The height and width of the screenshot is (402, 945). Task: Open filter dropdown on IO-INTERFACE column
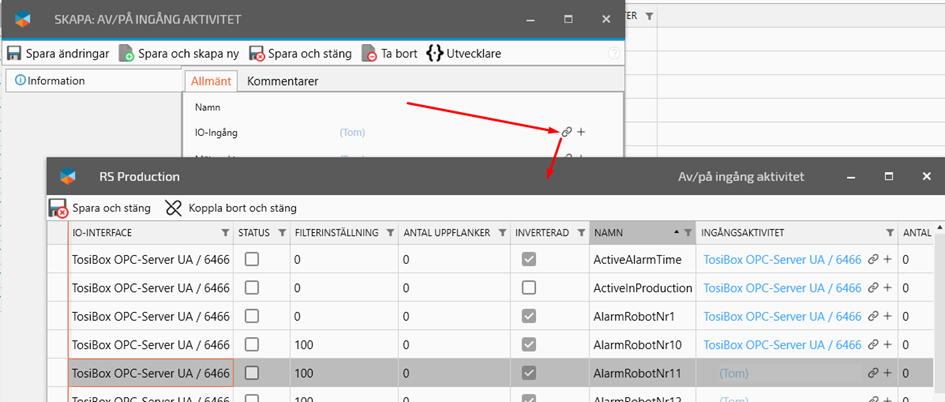click(226, 233)
